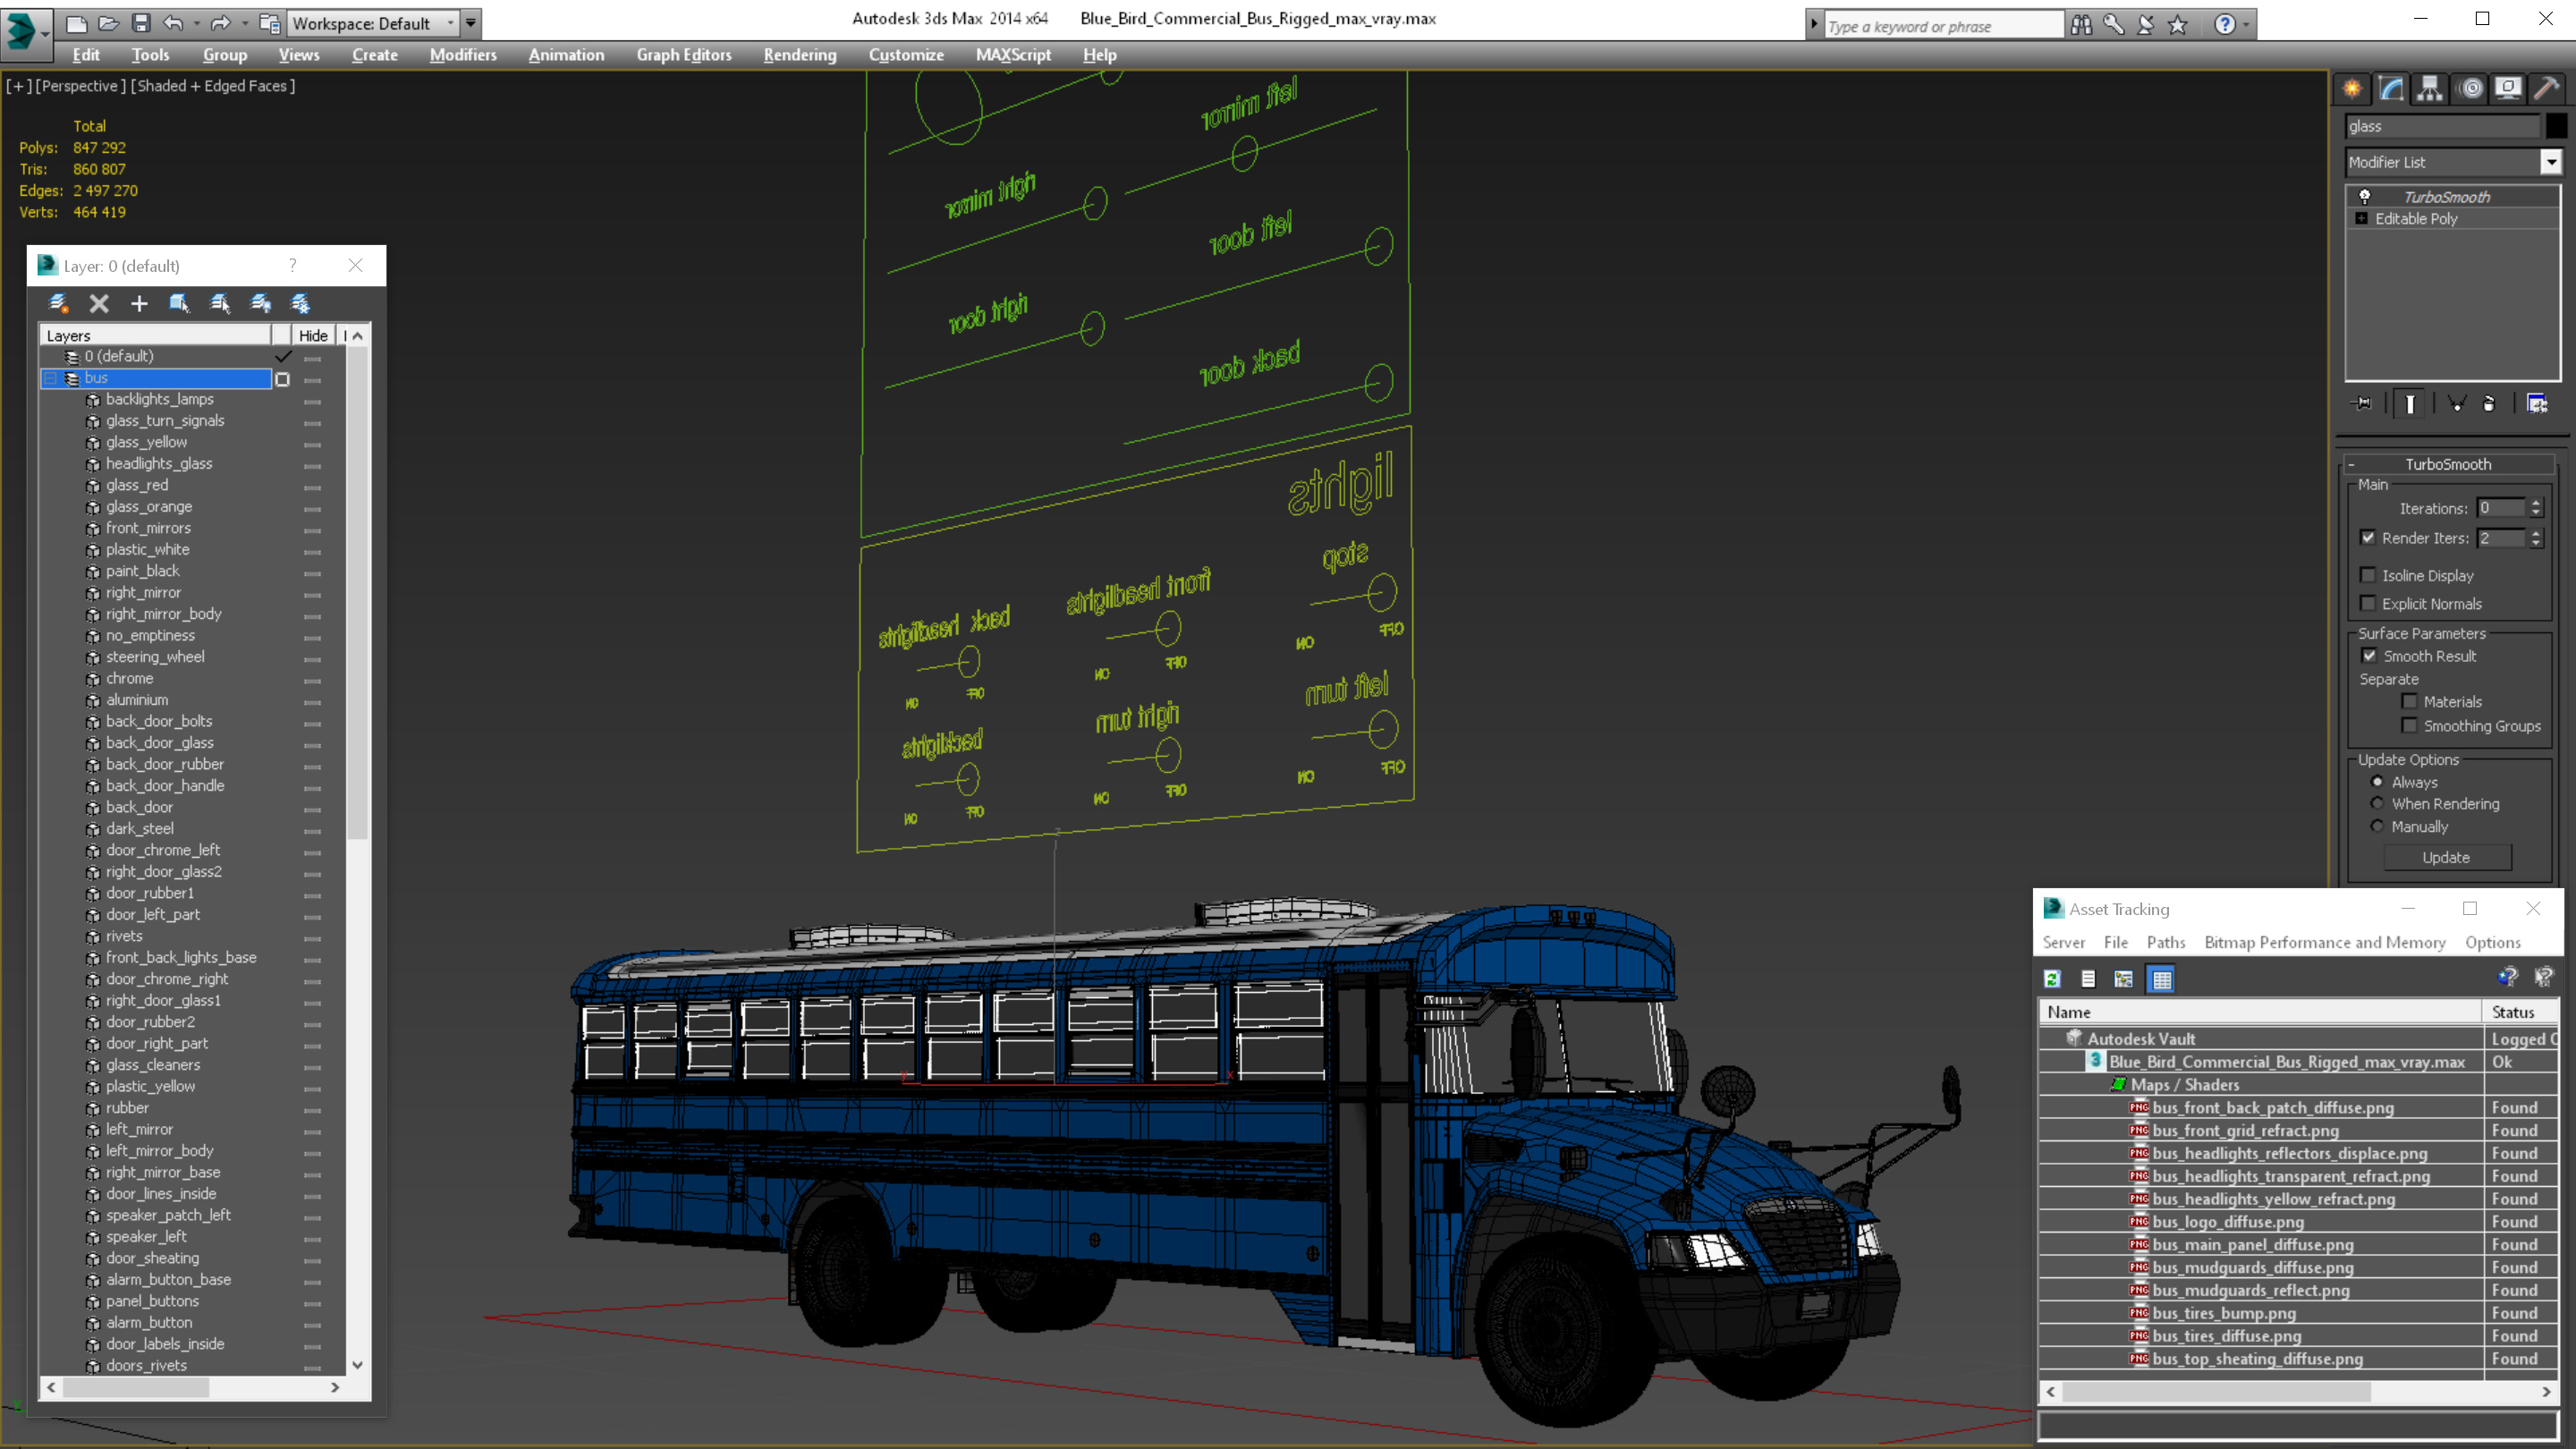Open the viewport [+] menu
Image resolution: width=2576 pixels, height=1449 pixels.
[18, 86]
